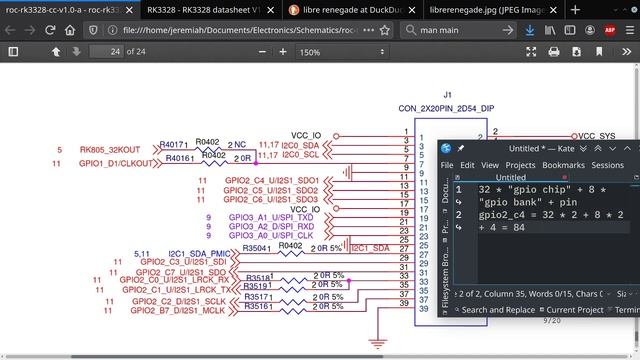The image size is (640, 360).
Task: Close the RK3328 datasheet tab
Action: 271,10
